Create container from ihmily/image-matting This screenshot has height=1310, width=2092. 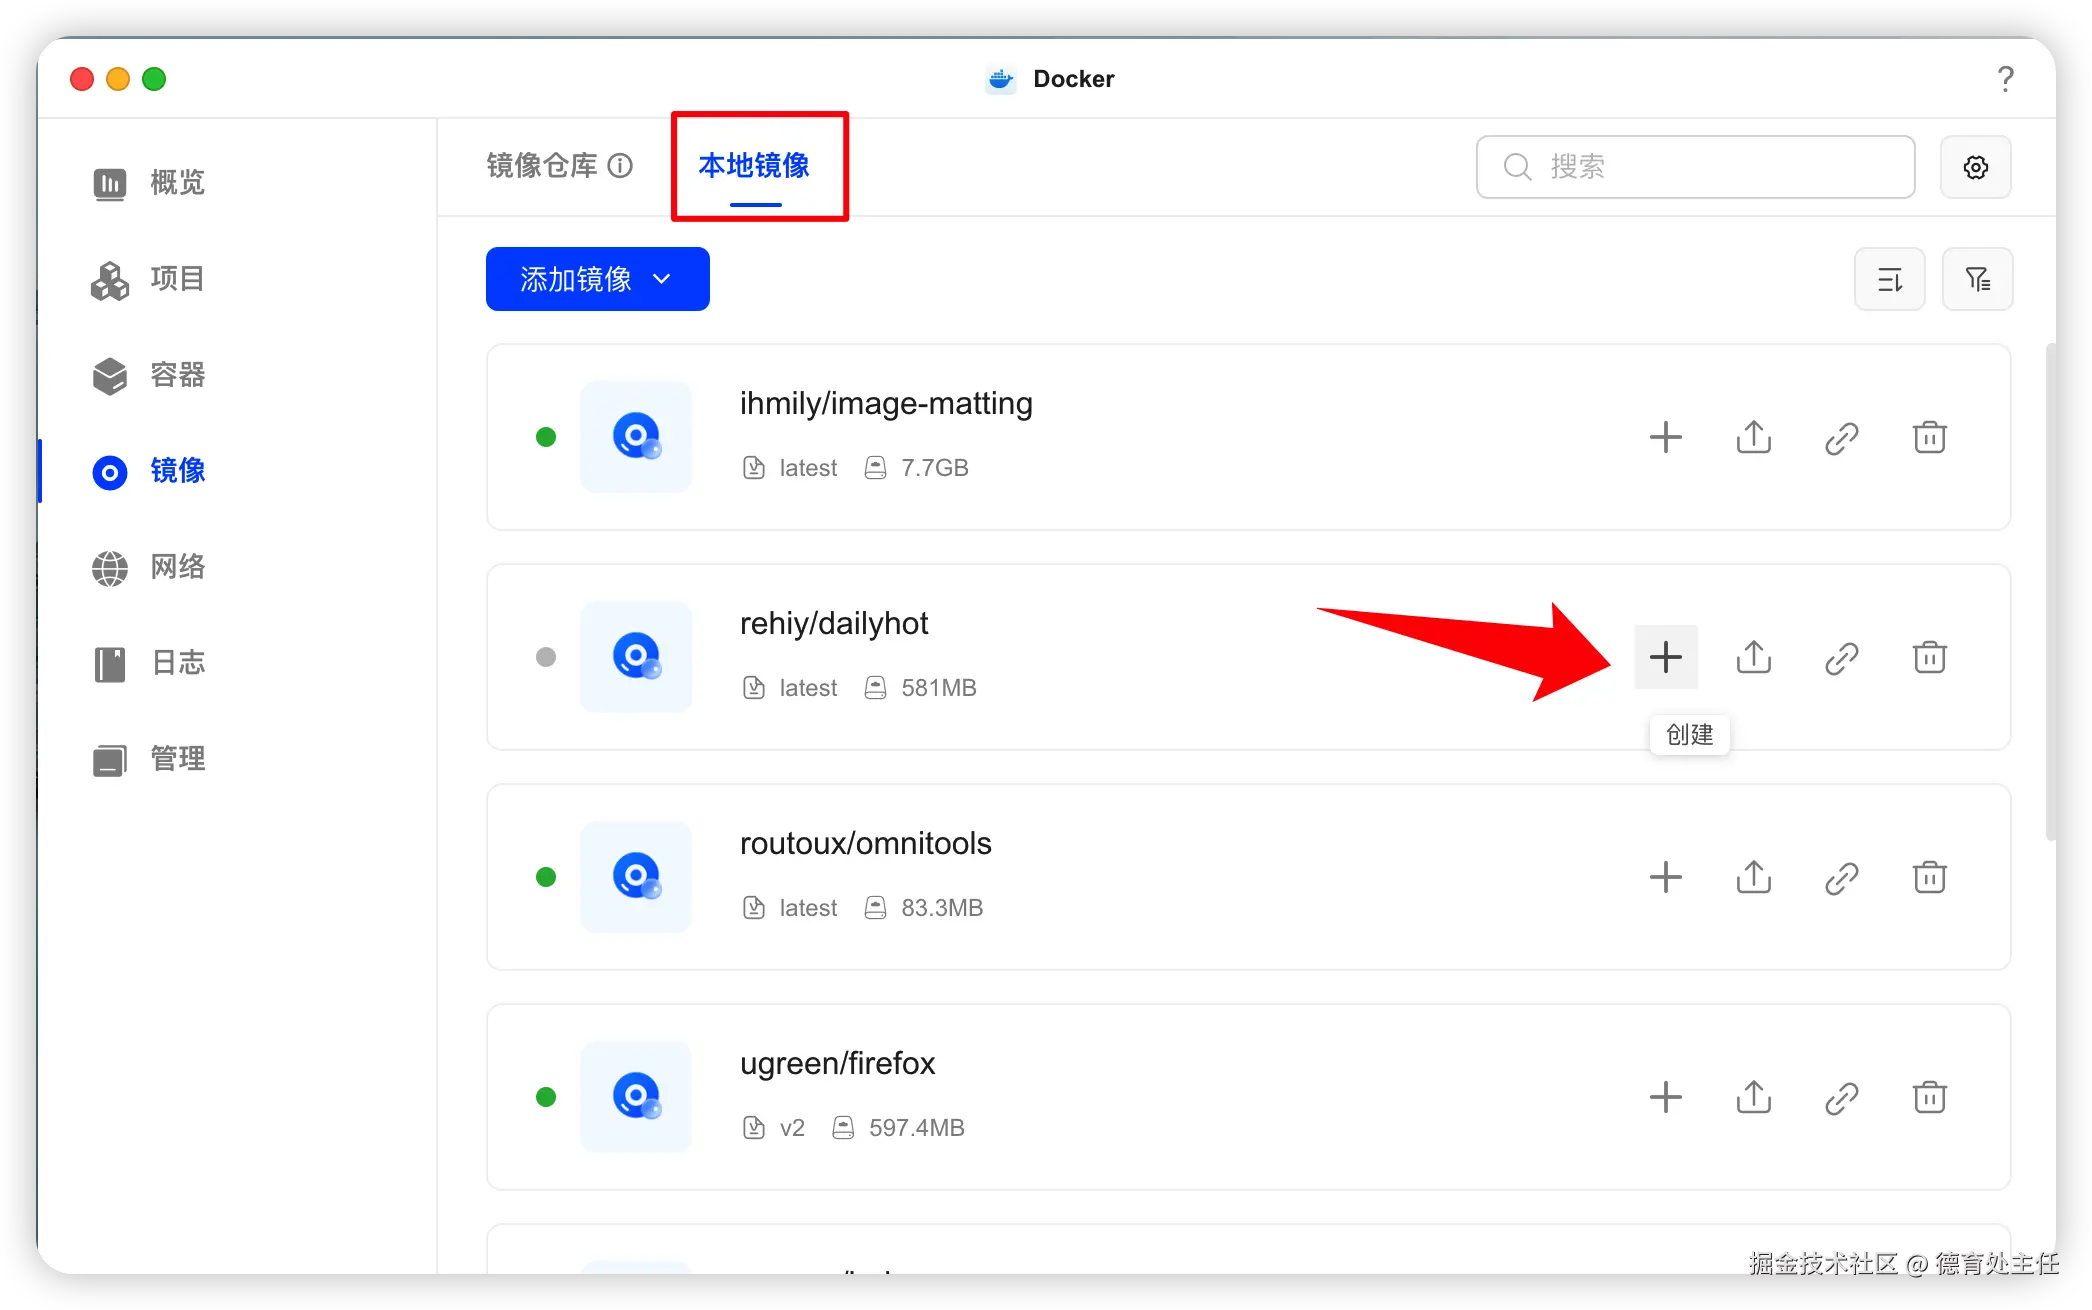(x=1666, y=437)
